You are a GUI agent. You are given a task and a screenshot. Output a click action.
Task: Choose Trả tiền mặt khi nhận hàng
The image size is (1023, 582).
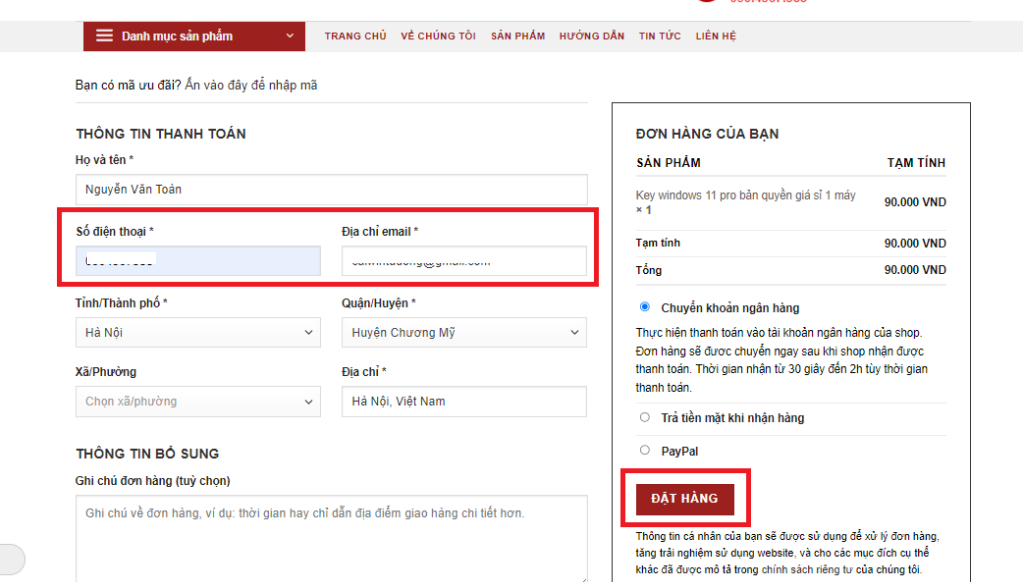pos(645,417)
